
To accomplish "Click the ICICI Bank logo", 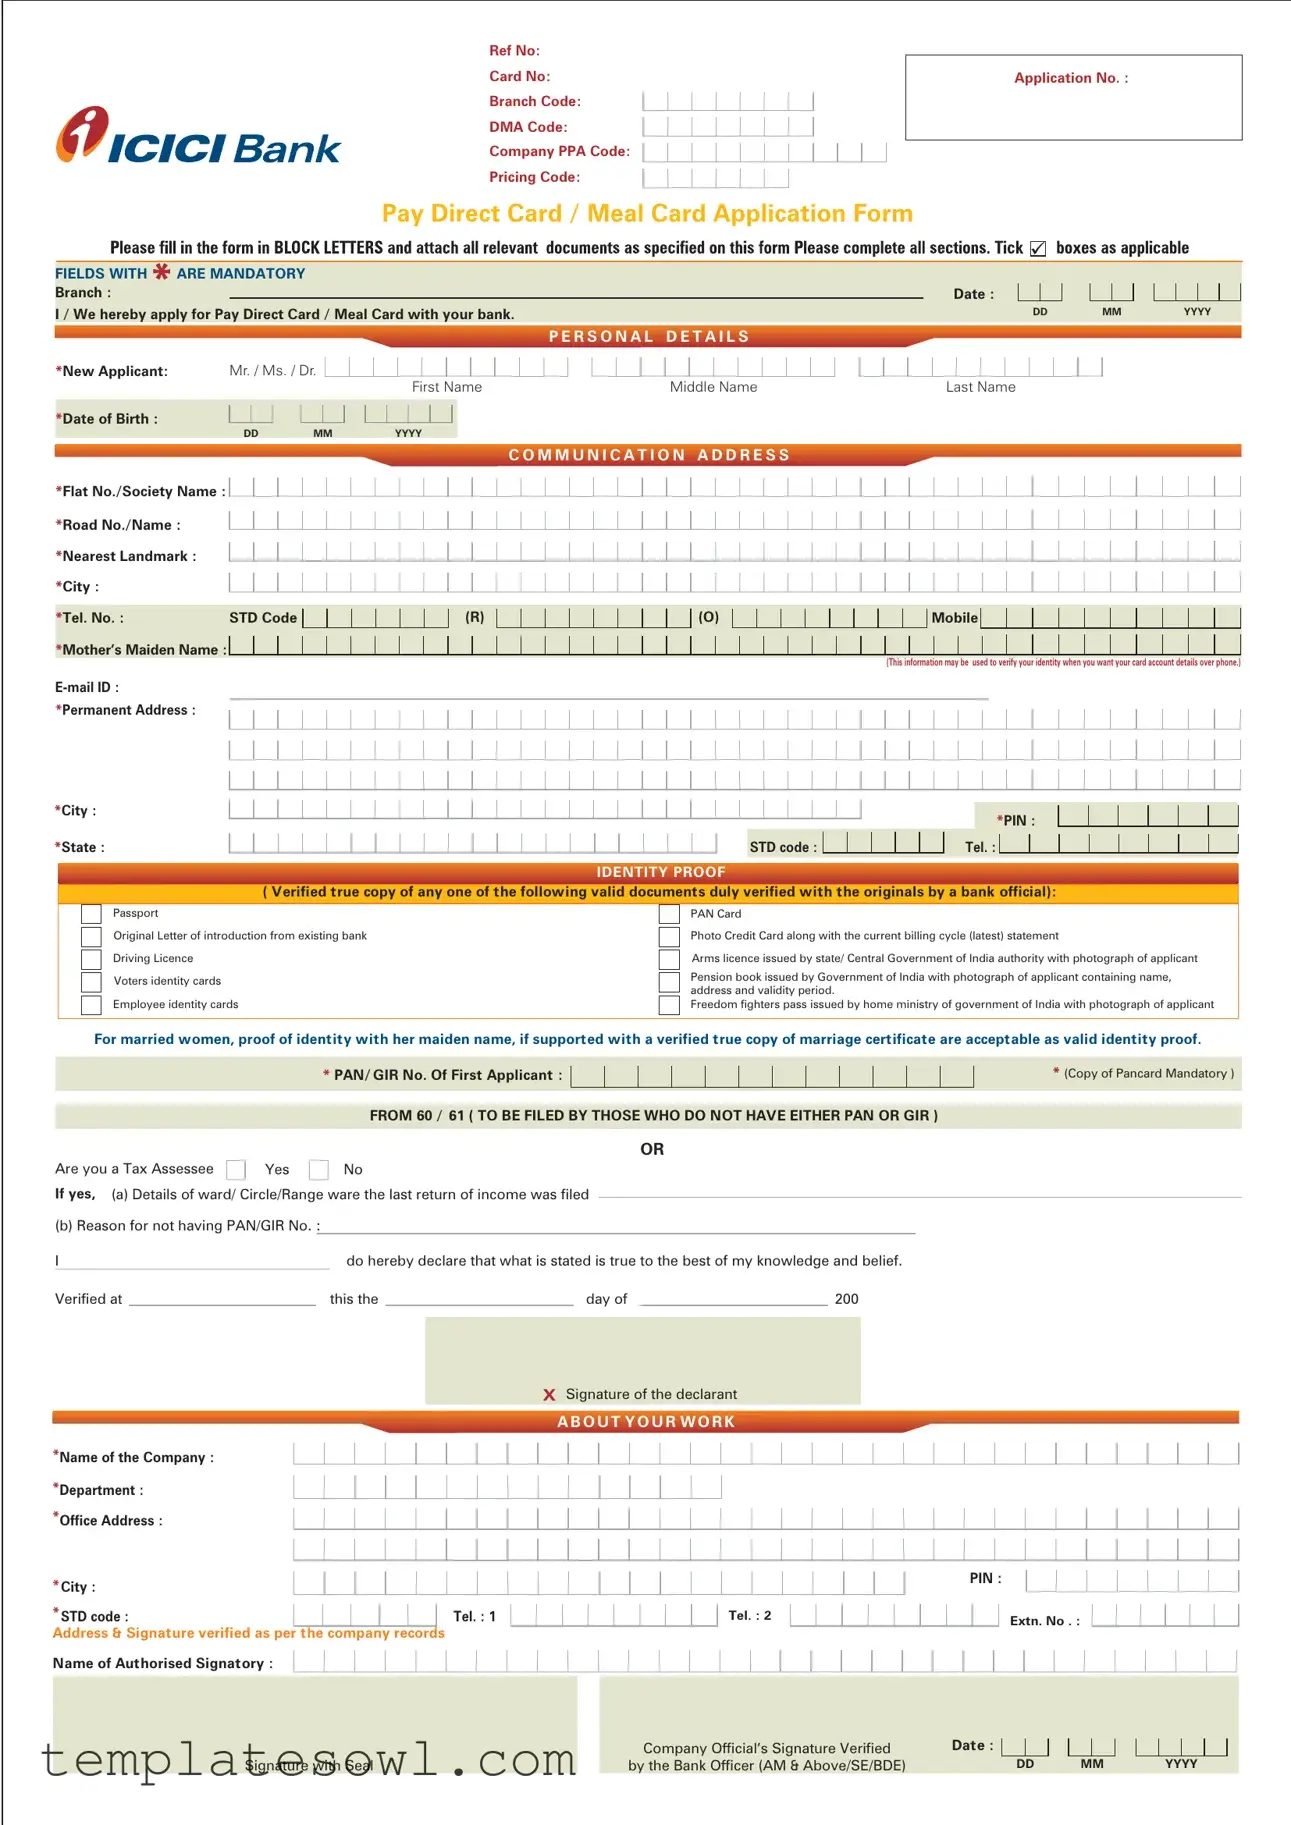I will [x=198, y=136].
